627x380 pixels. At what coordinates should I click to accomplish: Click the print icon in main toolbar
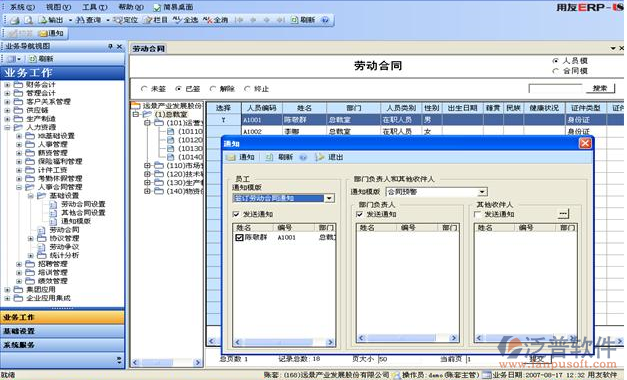coord(15,20)
